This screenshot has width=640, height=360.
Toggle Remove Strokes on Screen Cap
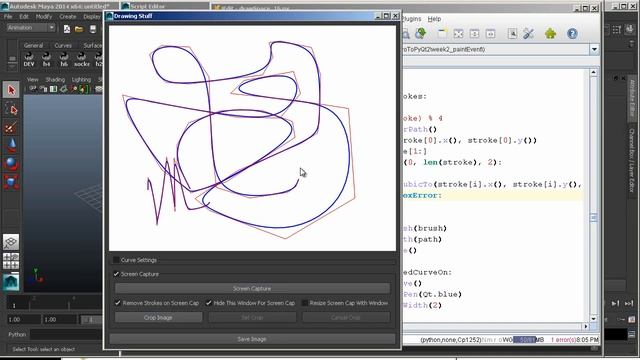coord(118,303)
